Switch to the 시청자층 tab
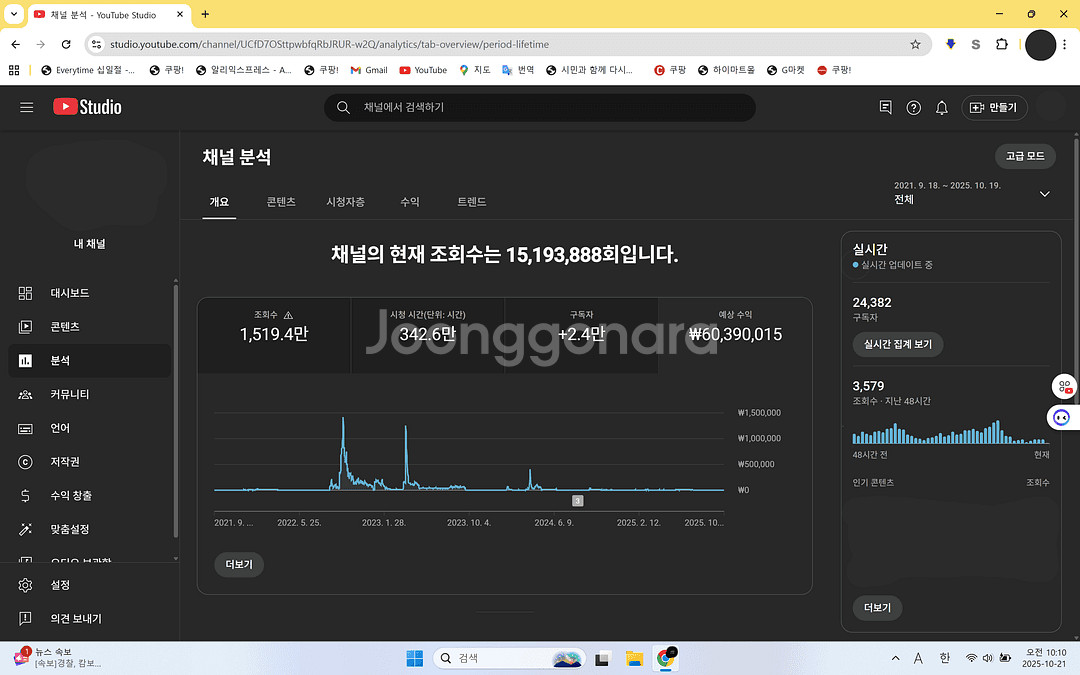This screenshot has width=1080, height=675. click(345, 202)
